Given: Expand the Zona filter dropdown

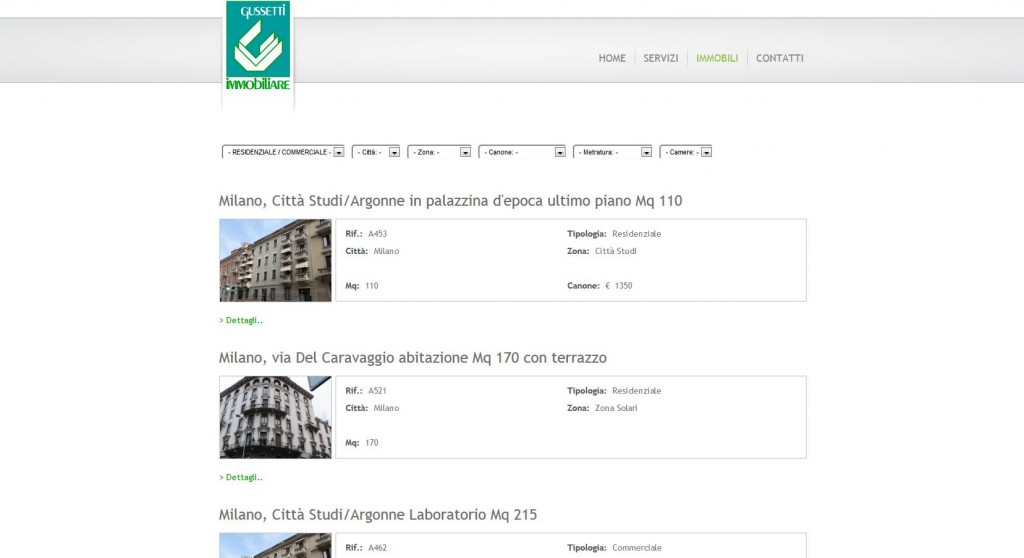Looking at the screenshot, I should tap(439, 152).
